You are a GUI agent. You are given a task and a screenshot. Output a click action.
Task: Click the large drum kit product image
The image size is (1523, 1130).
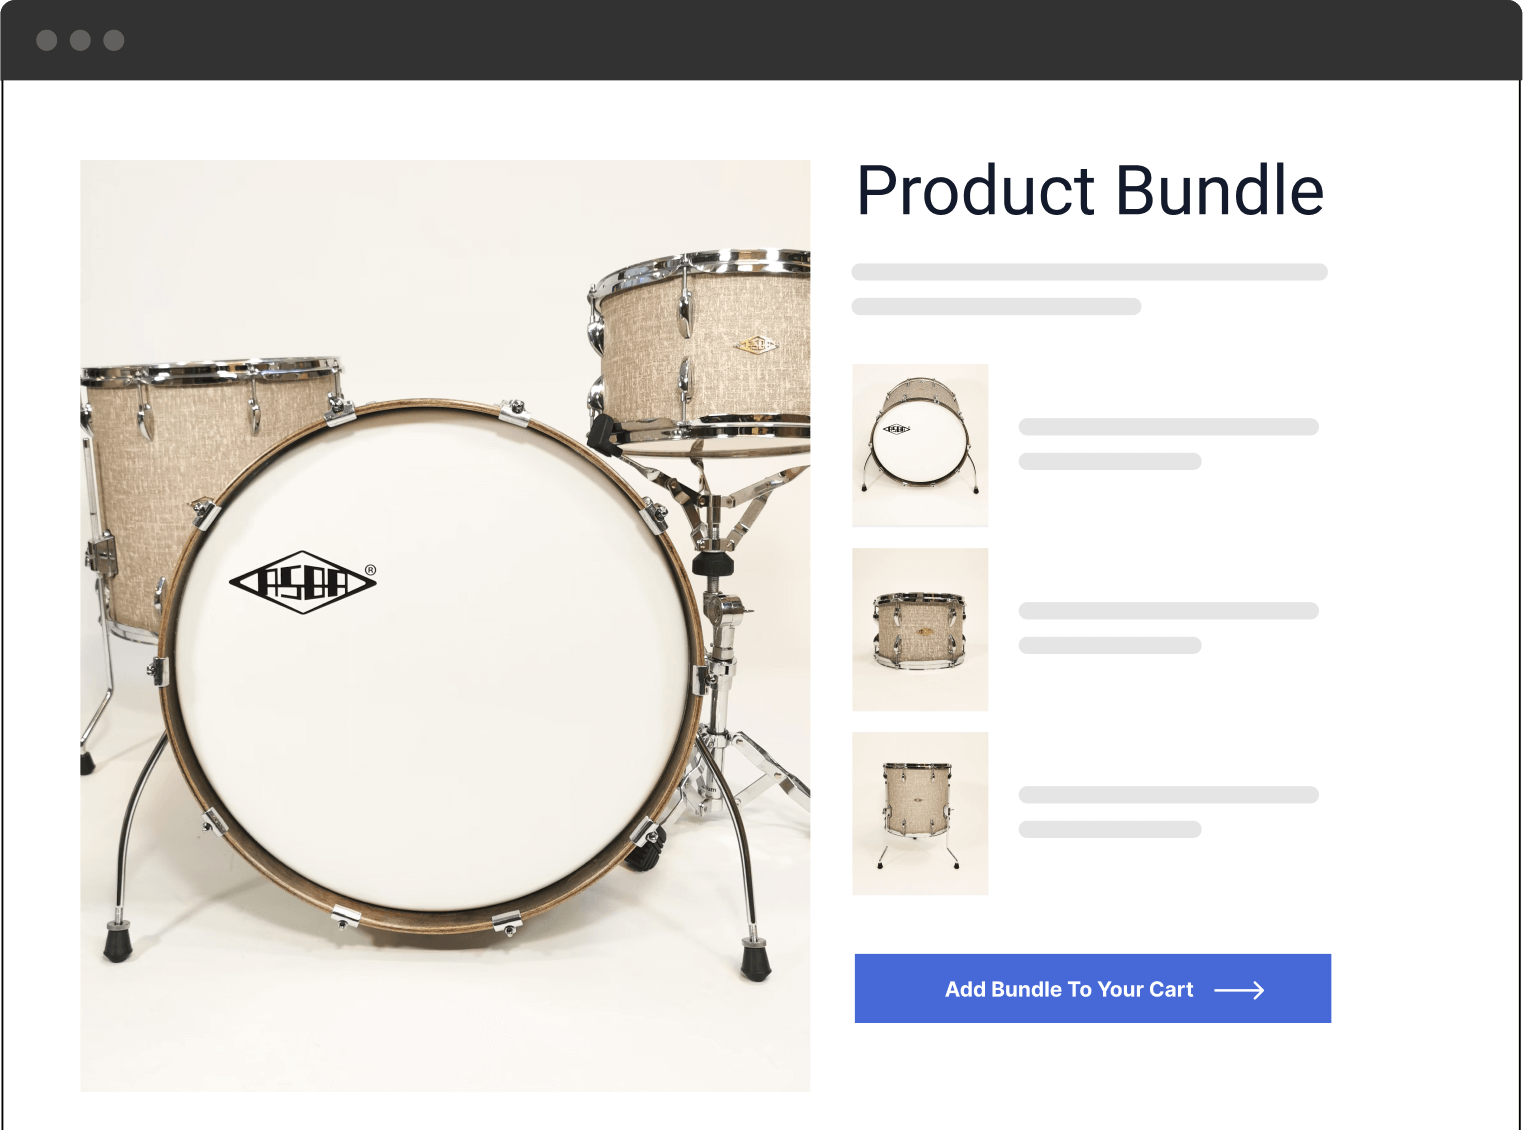pyautogui.click(x=445, y=626)
